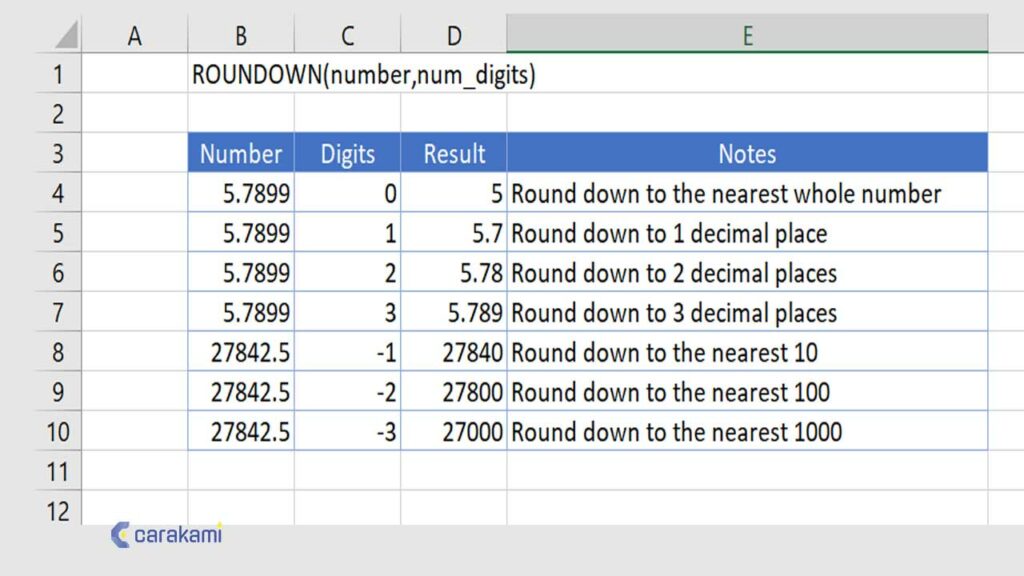Select the Notes column header cell
The image size is (1024, 576).
746,154
